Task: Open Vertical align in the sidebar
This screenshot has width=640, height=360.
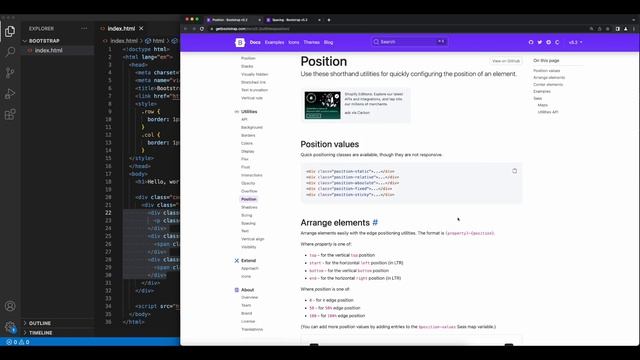Action: (x=253, y=239)
